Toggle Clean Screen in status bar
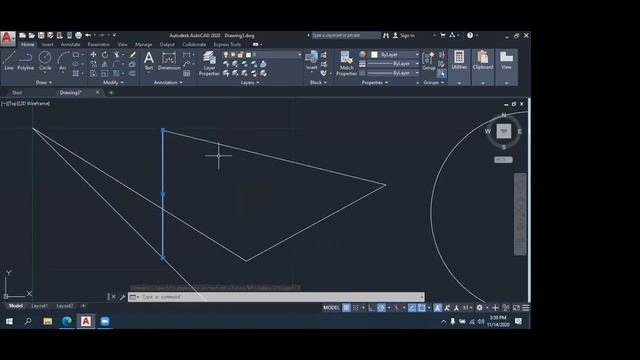 point(516,308)
